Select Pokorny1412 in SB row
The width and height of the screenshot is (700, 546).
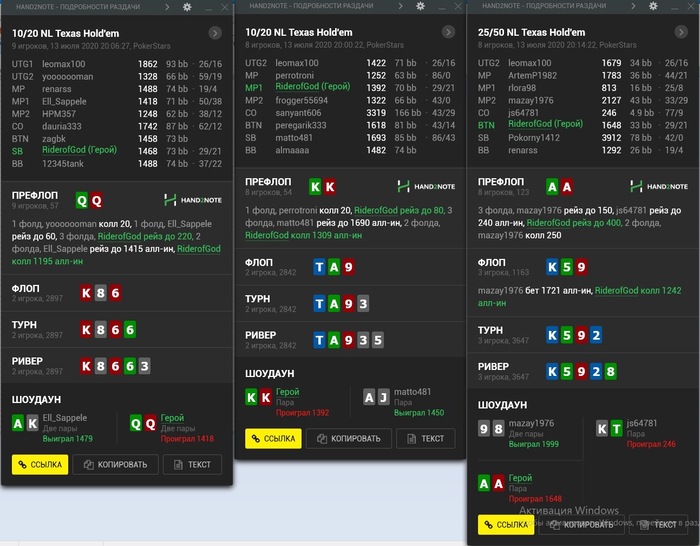[534, 138]
